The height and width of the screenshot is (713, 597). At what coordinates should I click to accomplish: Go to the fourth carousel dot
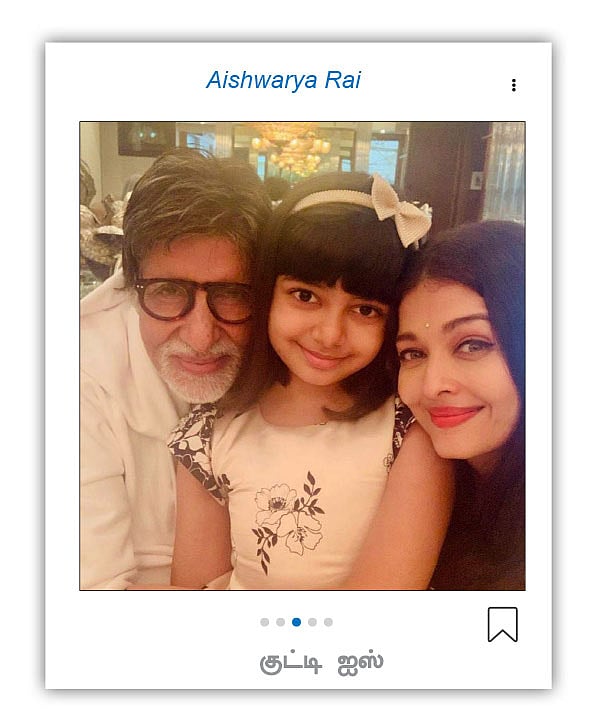[x=312, y=622]
